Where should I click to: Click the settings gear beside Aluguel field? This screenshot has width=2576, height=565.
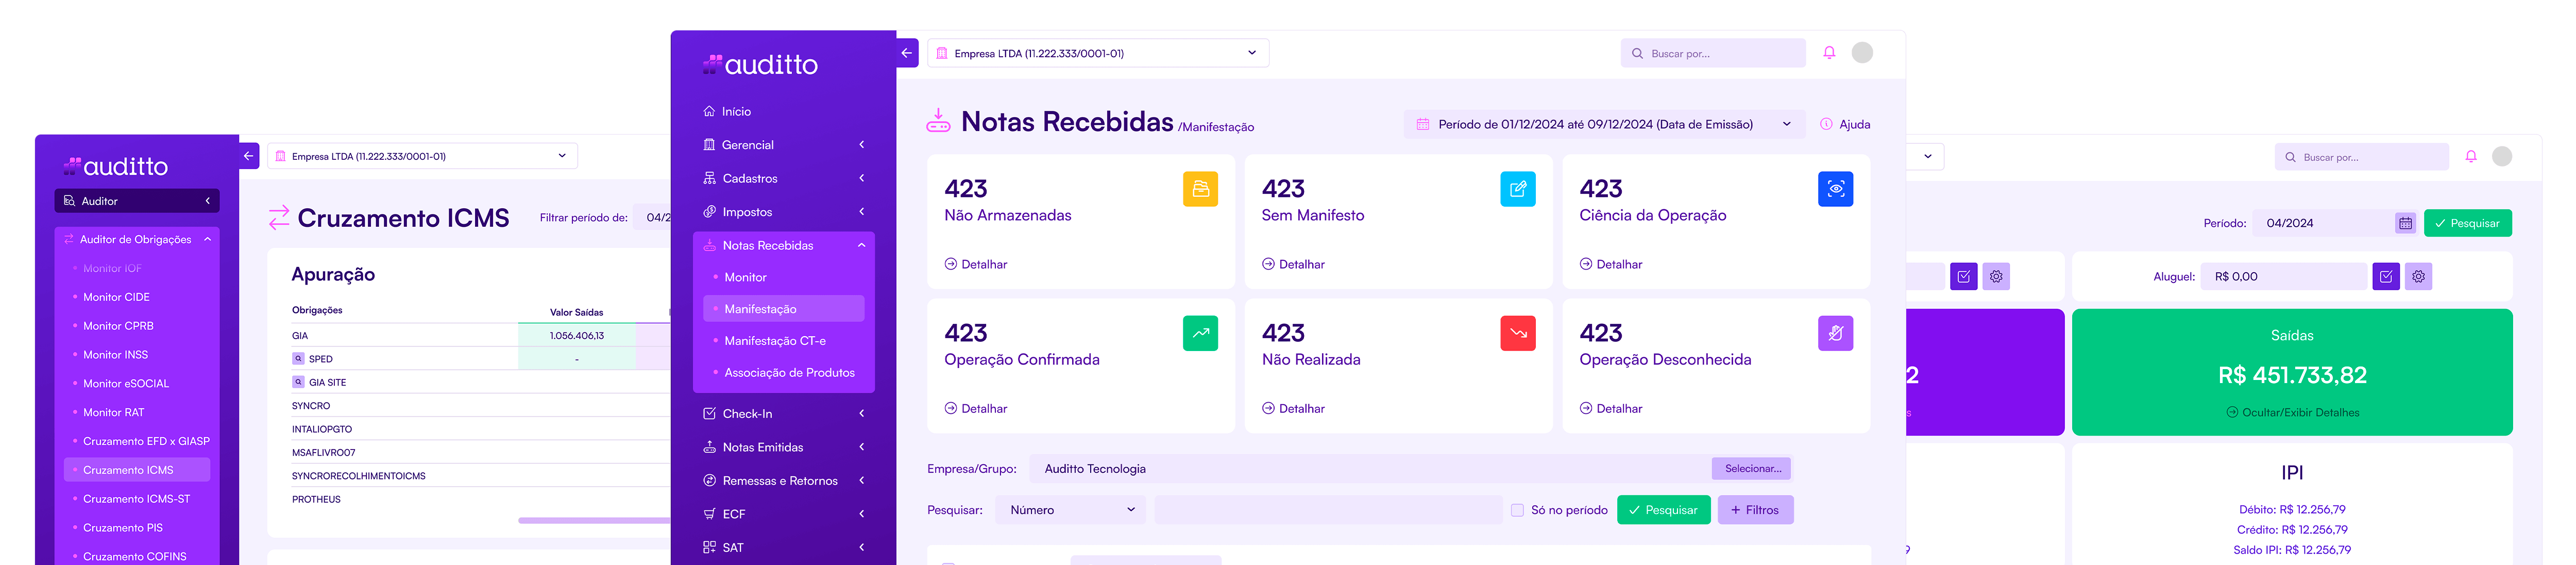(2418, 277)
